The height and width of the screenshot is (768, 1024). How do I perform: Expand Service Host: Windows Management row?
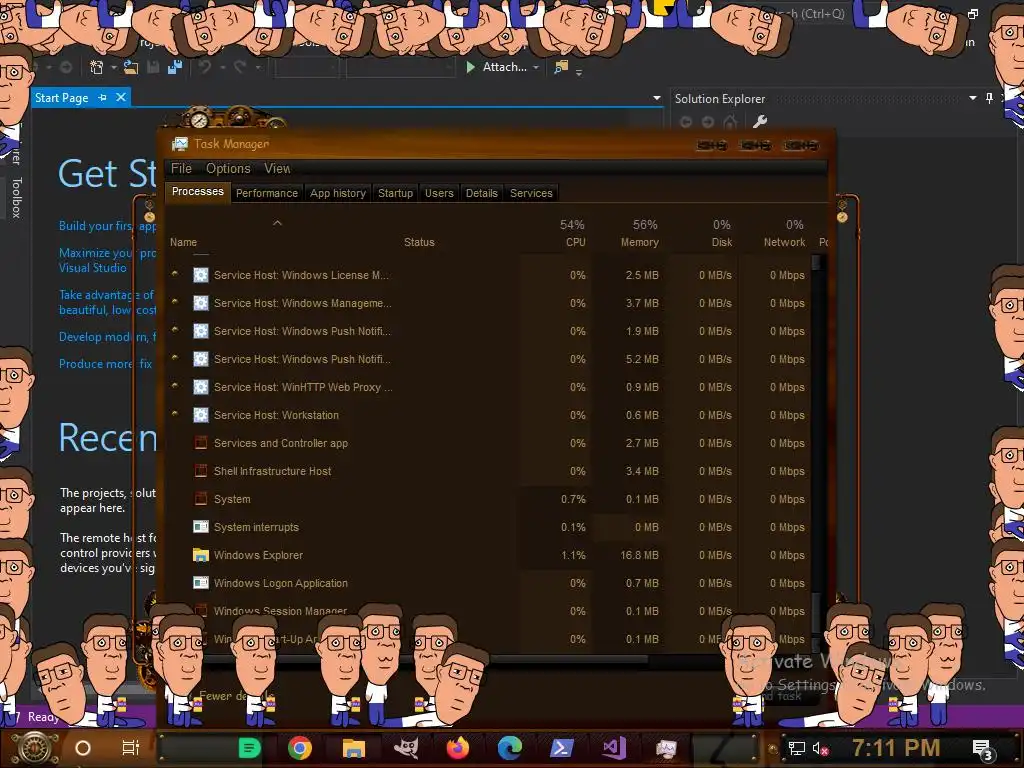(x=174, y=302)
